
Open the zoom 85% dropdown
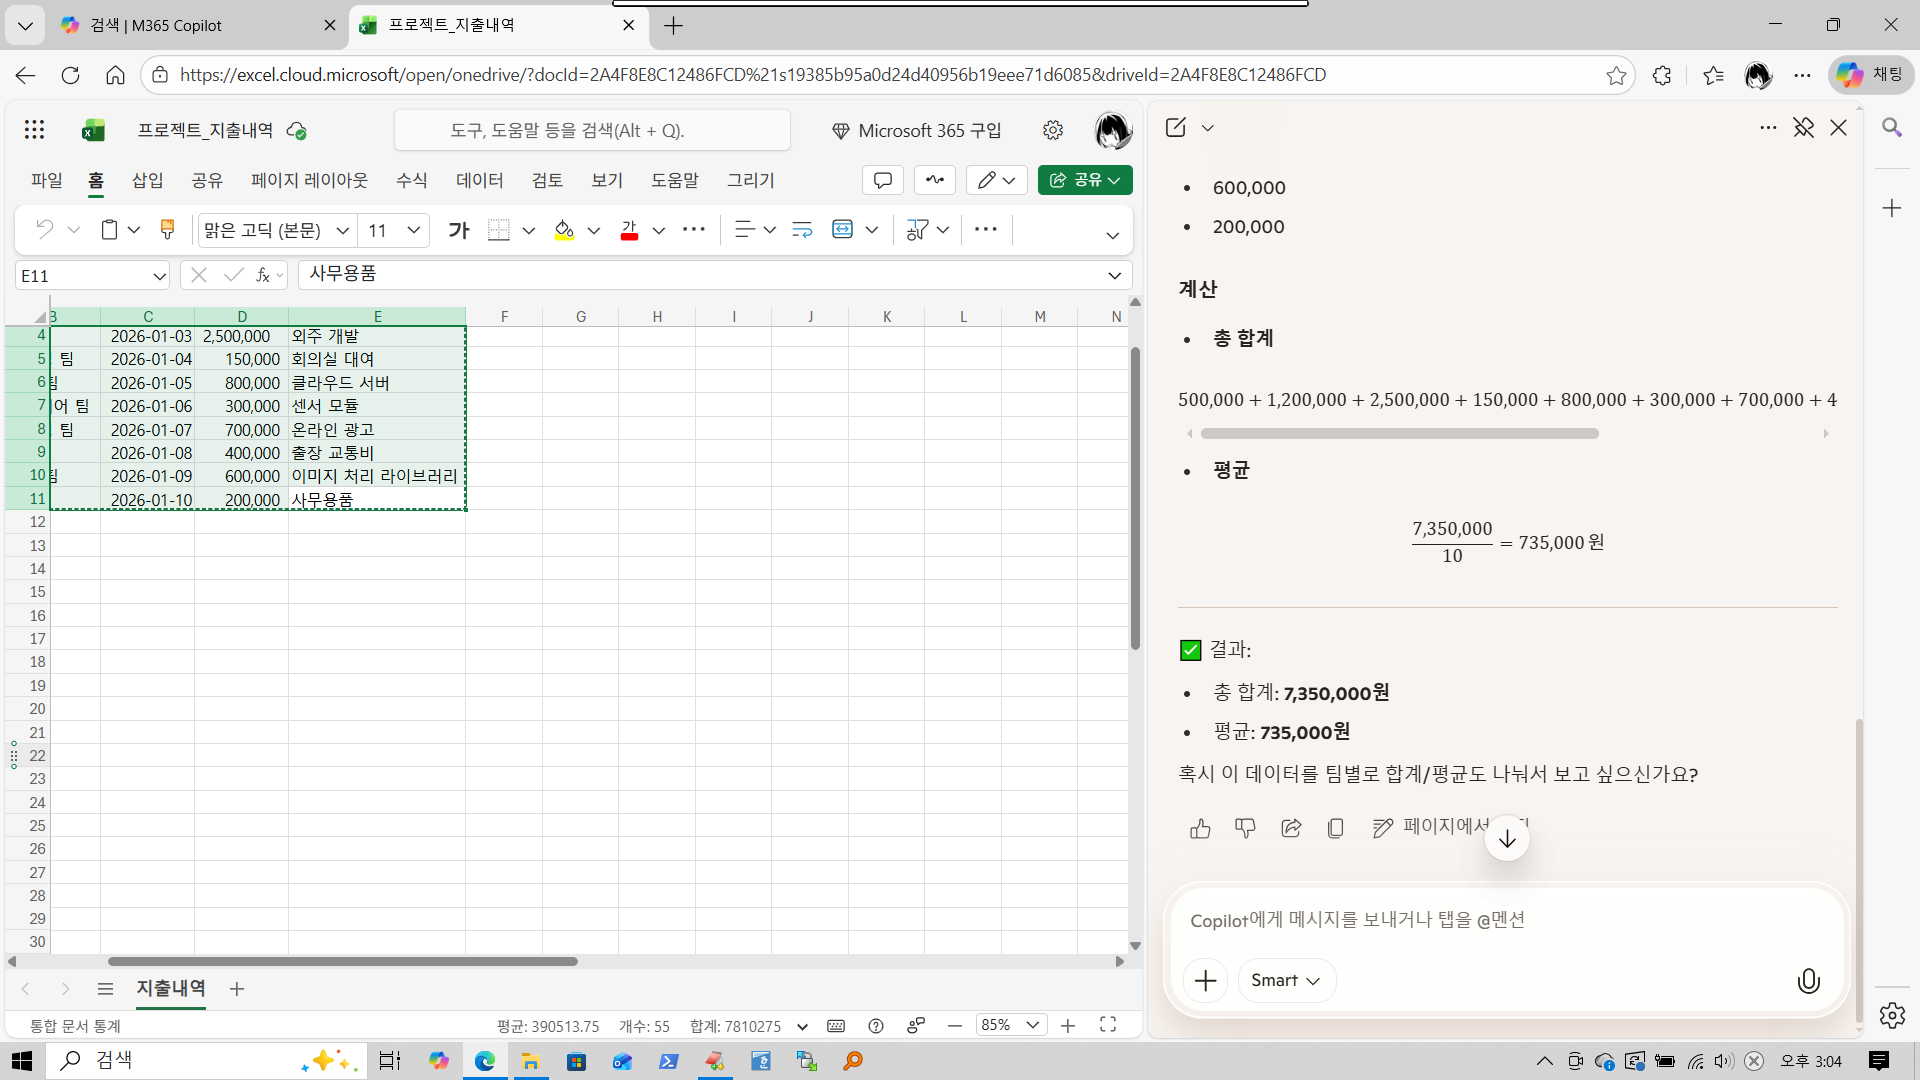(1032, 1025)
